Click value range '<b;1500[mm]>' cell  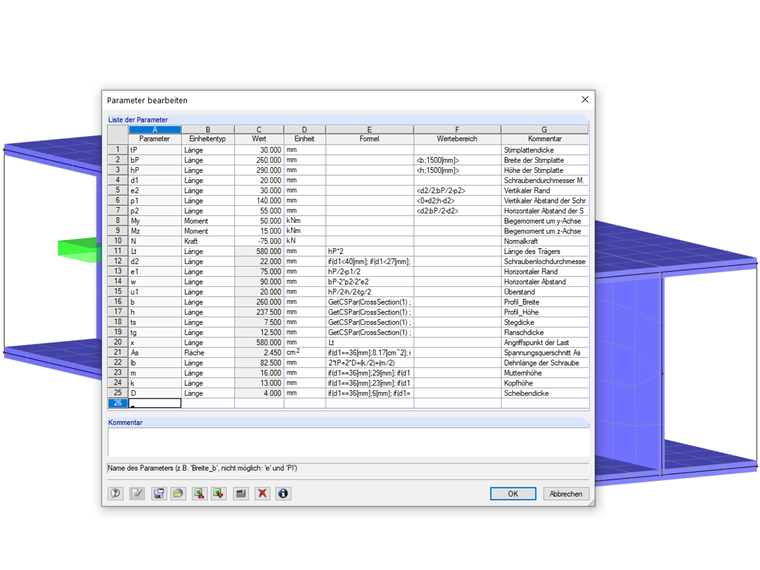tap(458, 160)
